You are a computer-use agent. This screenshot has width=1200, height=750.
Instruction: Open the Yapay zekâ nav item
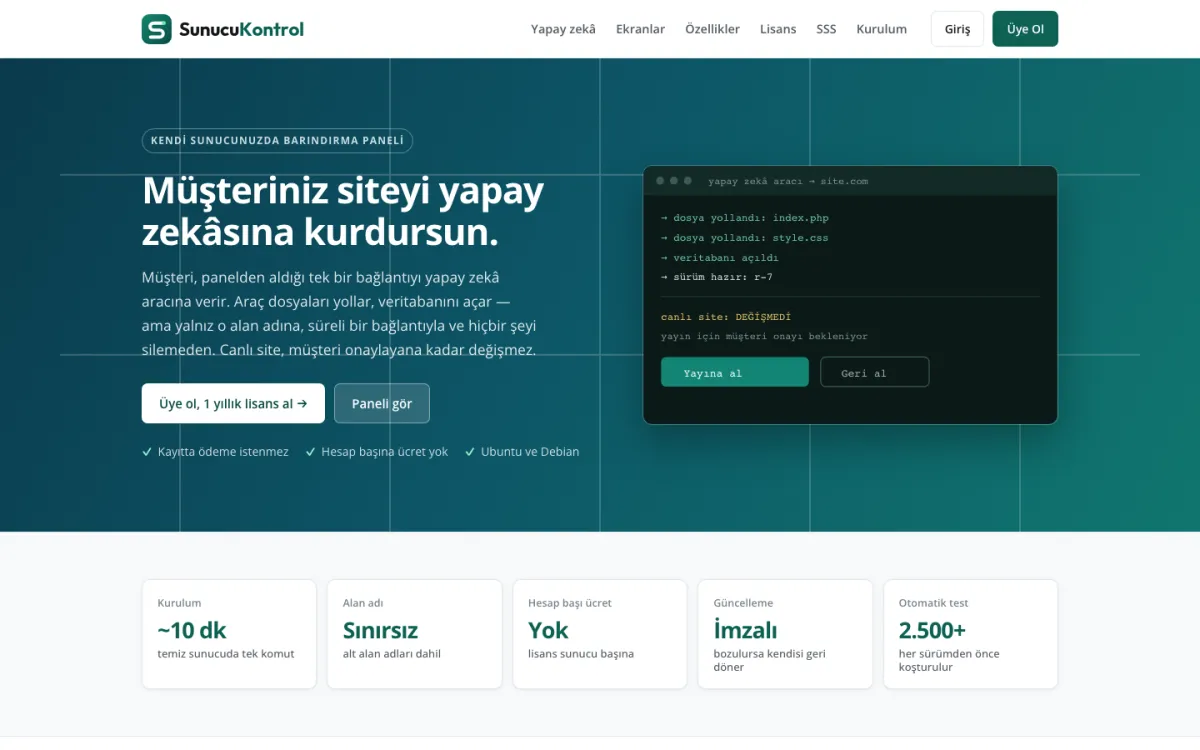[x=563, y=29]
